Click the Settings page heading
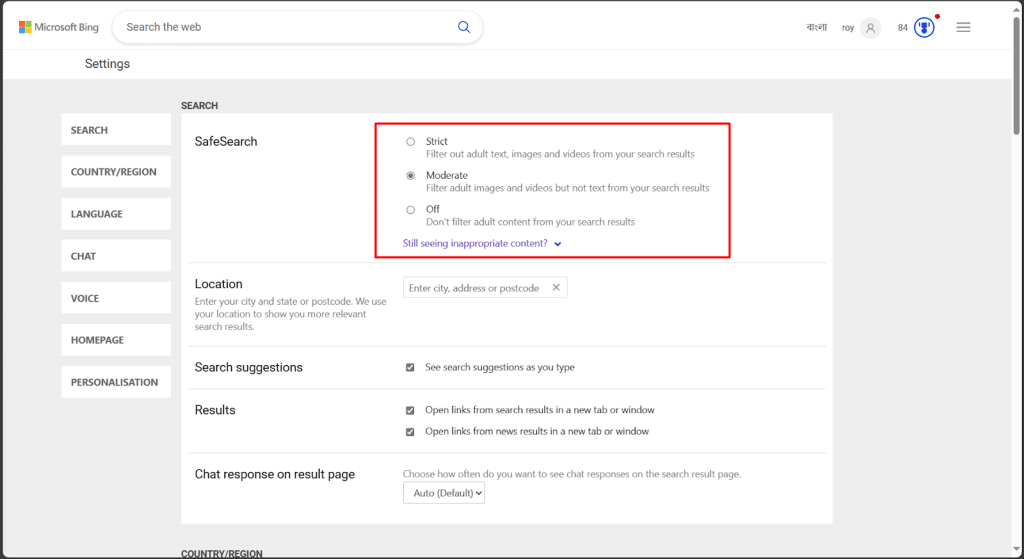This screenshot has width=1024, height=559. [107, 63]
